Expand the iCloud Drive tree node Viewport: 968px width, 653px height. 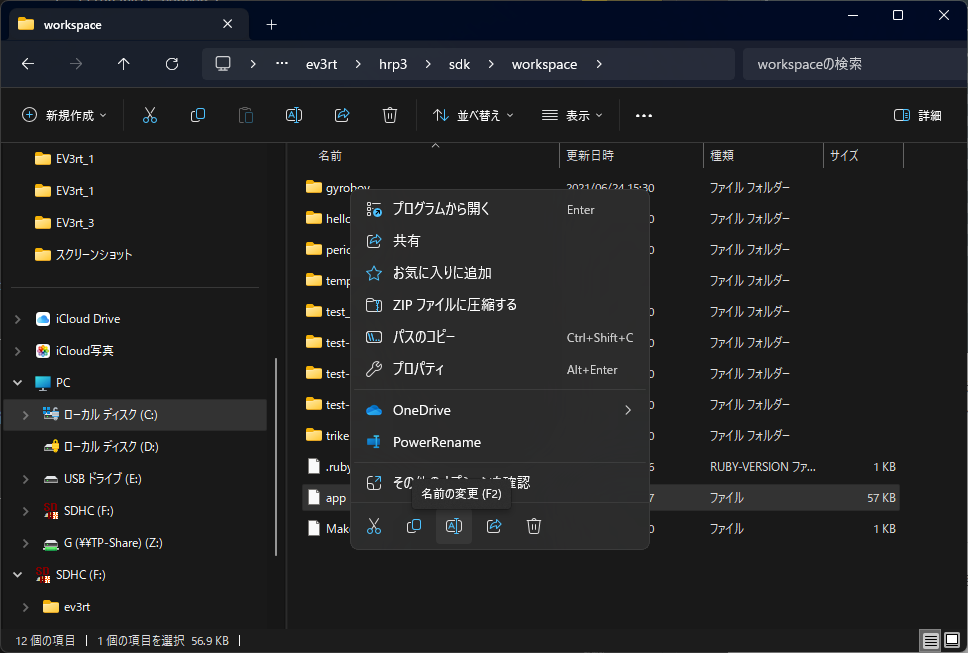18,319
